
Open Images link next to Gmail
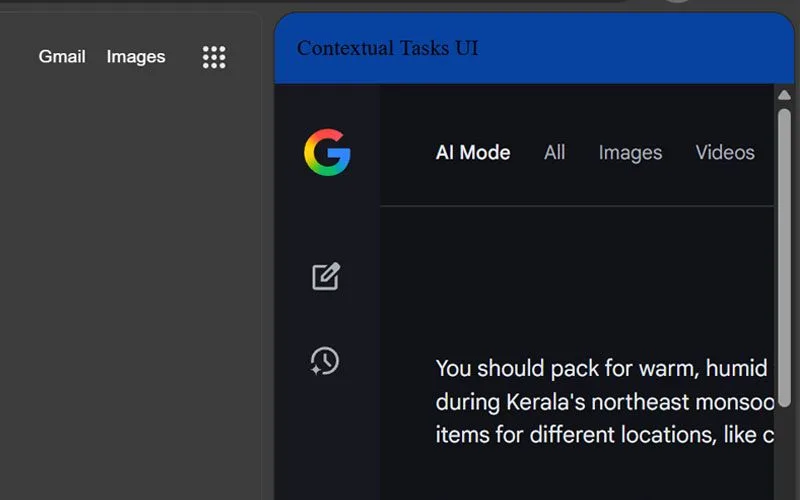[136, 57]
